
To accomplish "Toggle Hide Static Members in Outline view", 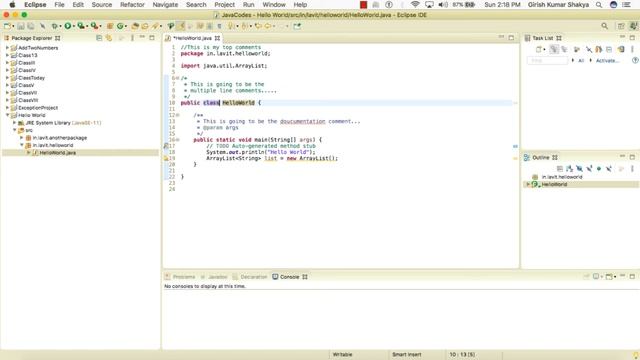I will 589,169.
